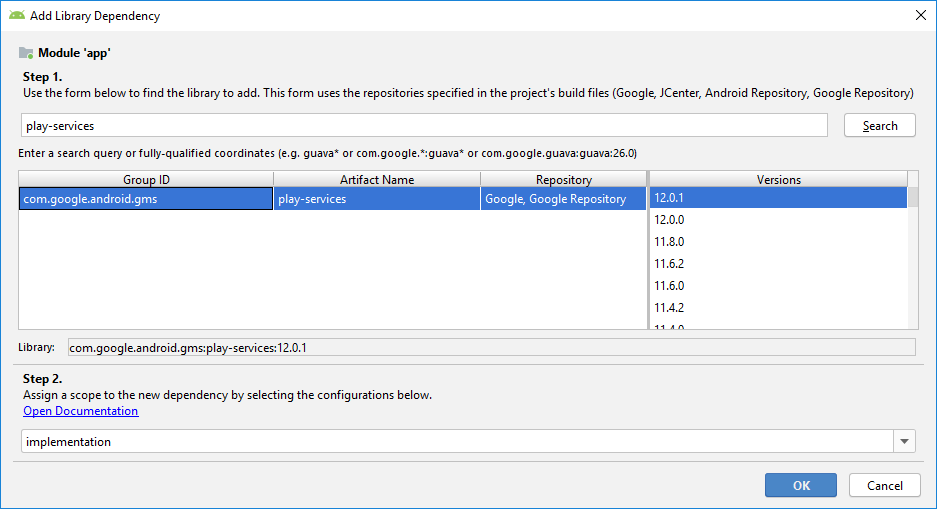
Task: Choose version 12.0.0 from the list
Action: (x=776, y=220)
